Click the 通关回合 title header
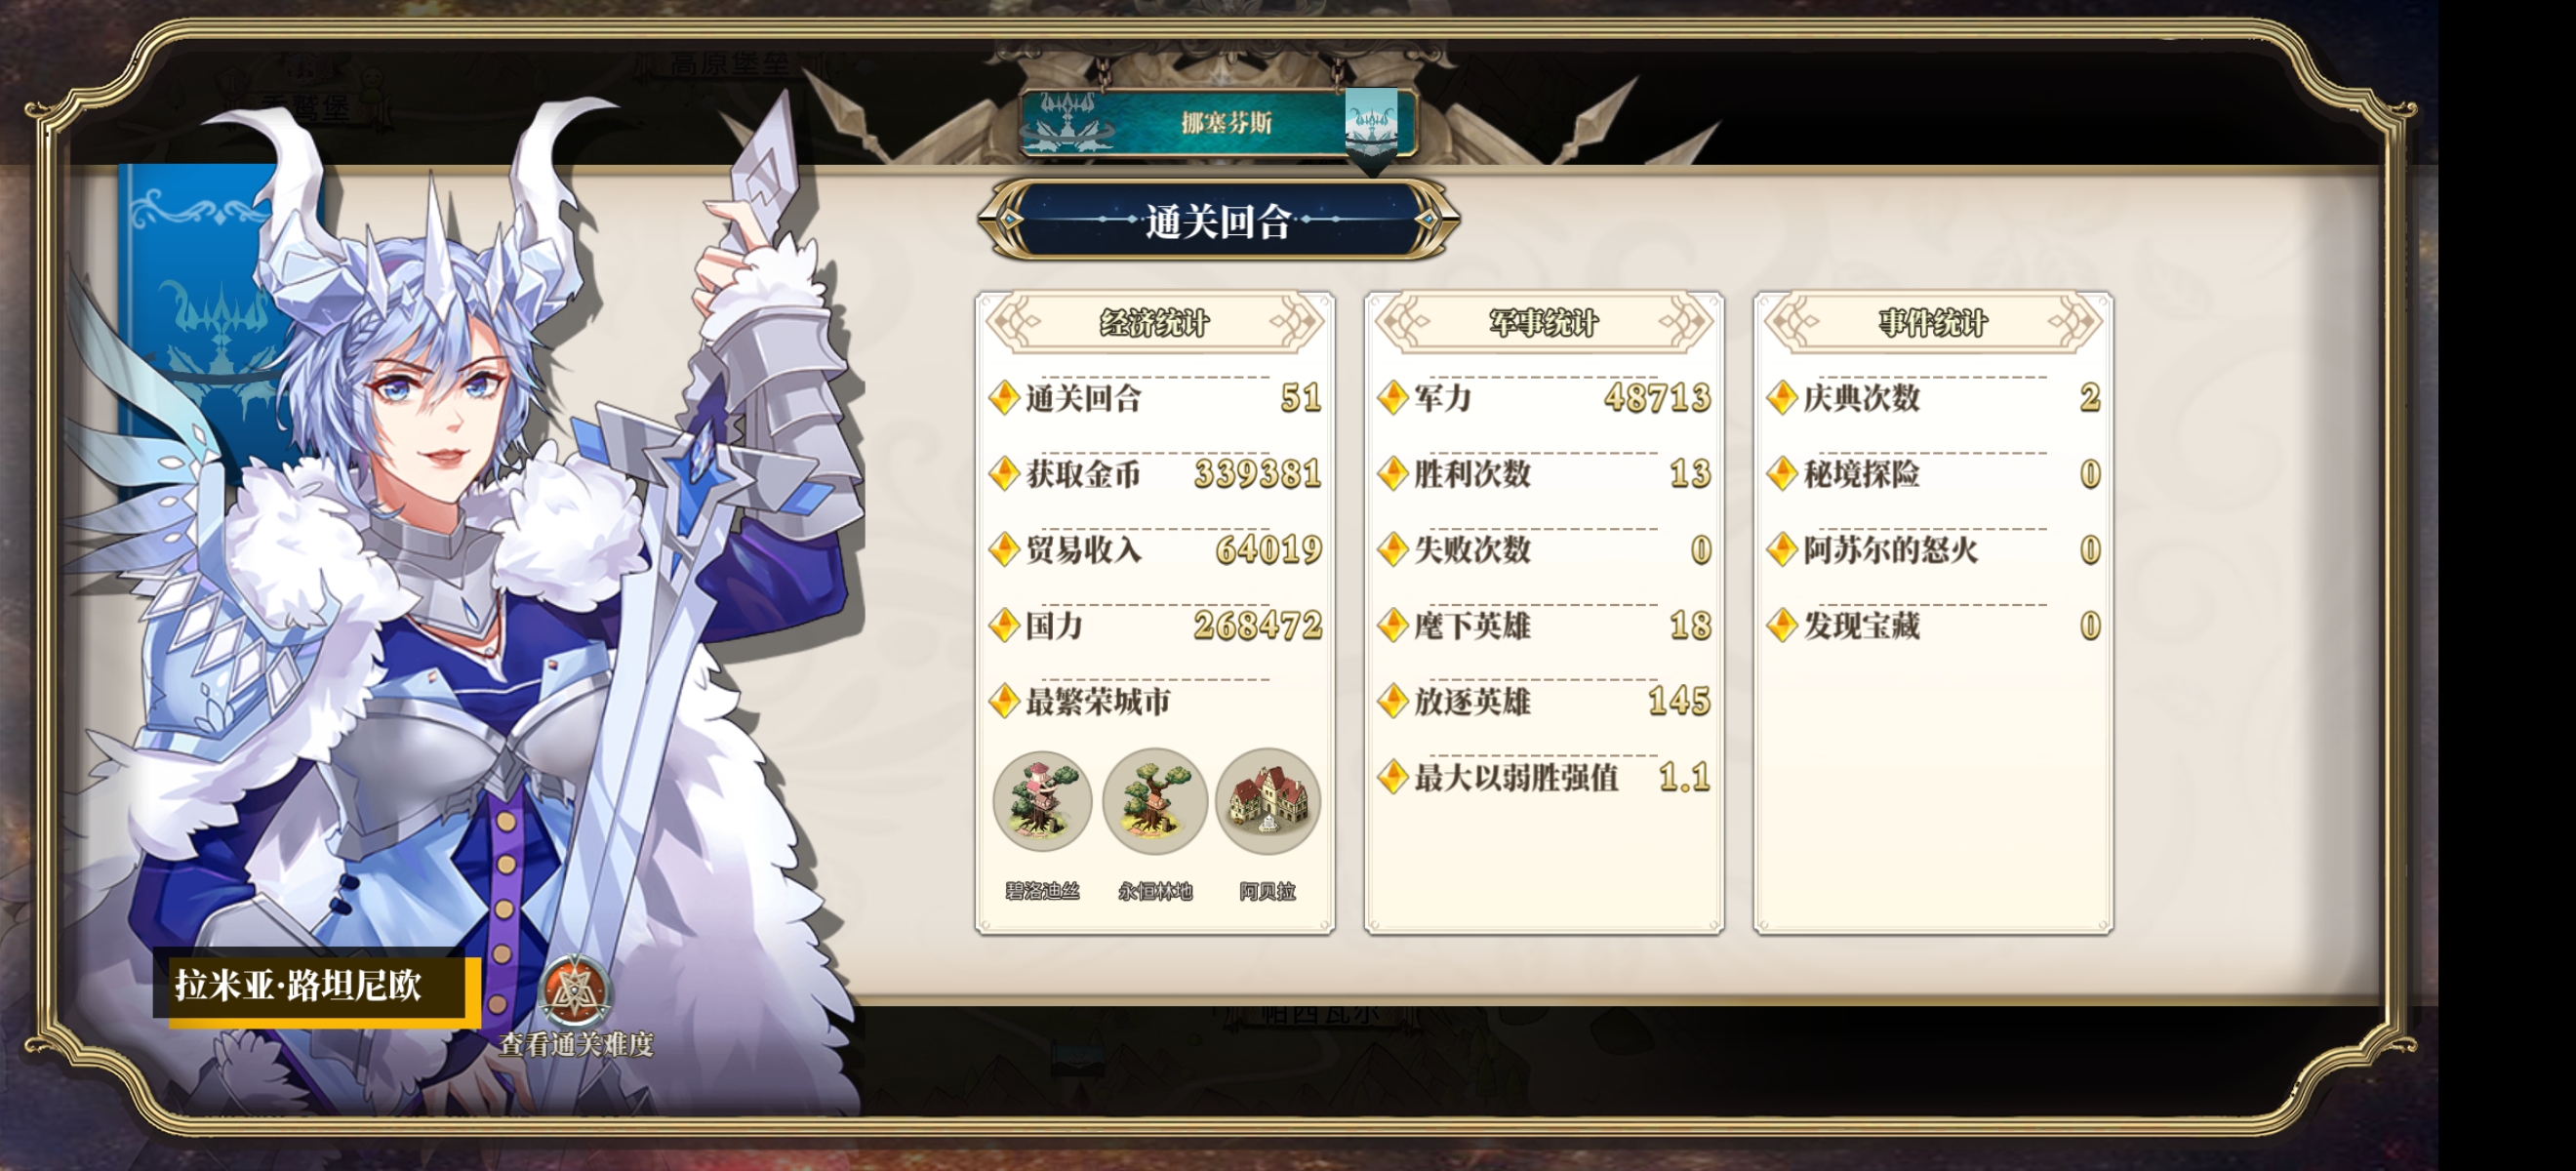Viewport: 2576px width, 1171px height. pos(1218,220)
